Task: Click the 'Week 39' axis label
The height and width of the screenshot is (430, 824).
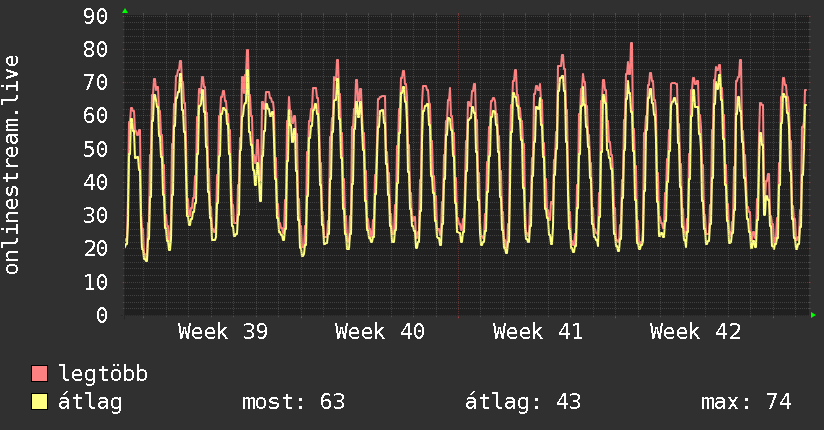Action: click(223, 332)
